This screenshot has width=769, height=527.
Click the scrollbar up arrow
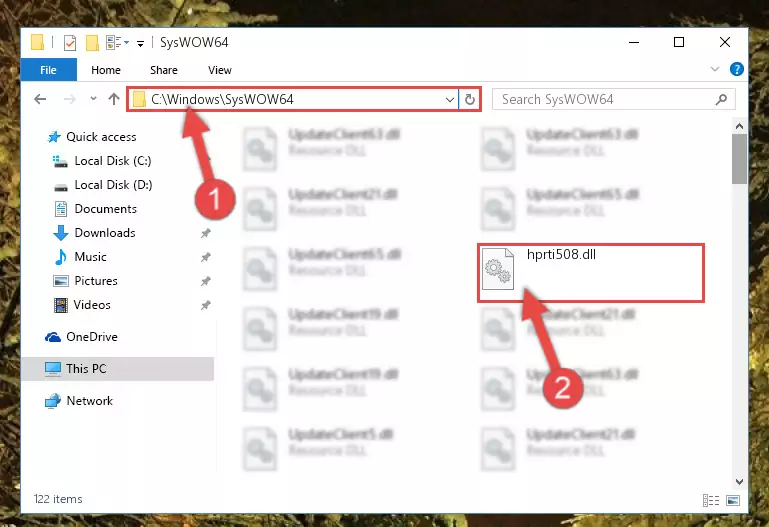coord(739,126)
